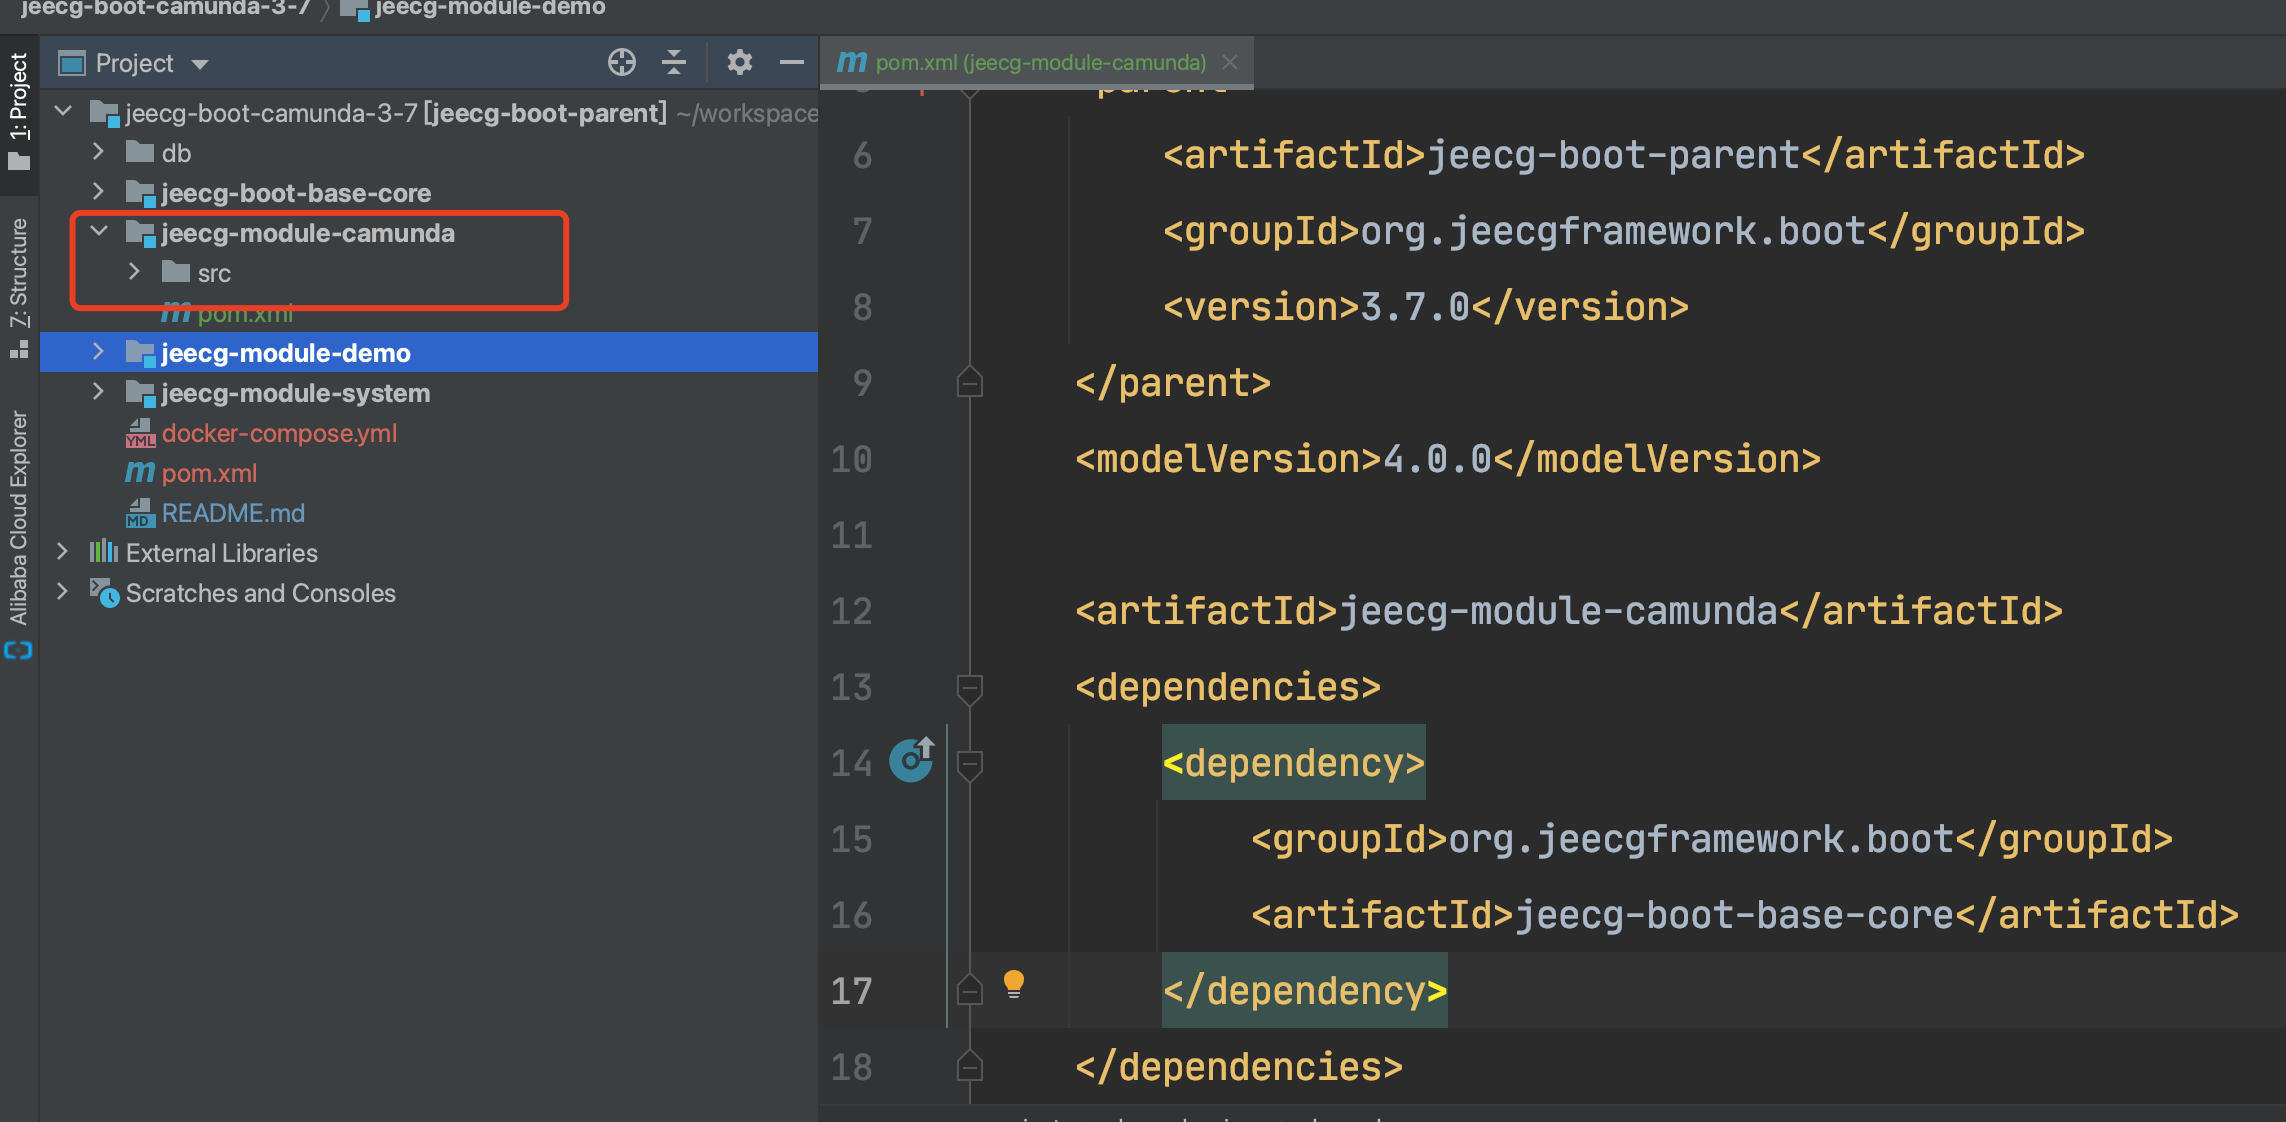The width and height of the screenshot is (2286, 1122).
Task: Click jeecg-module-demo module folder icon
Action: pos(140,352)
